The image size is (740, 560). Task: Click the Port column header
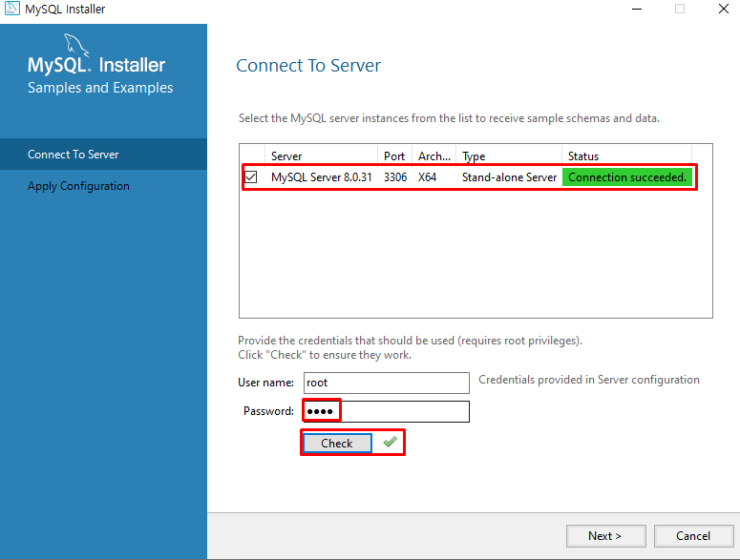395,156
